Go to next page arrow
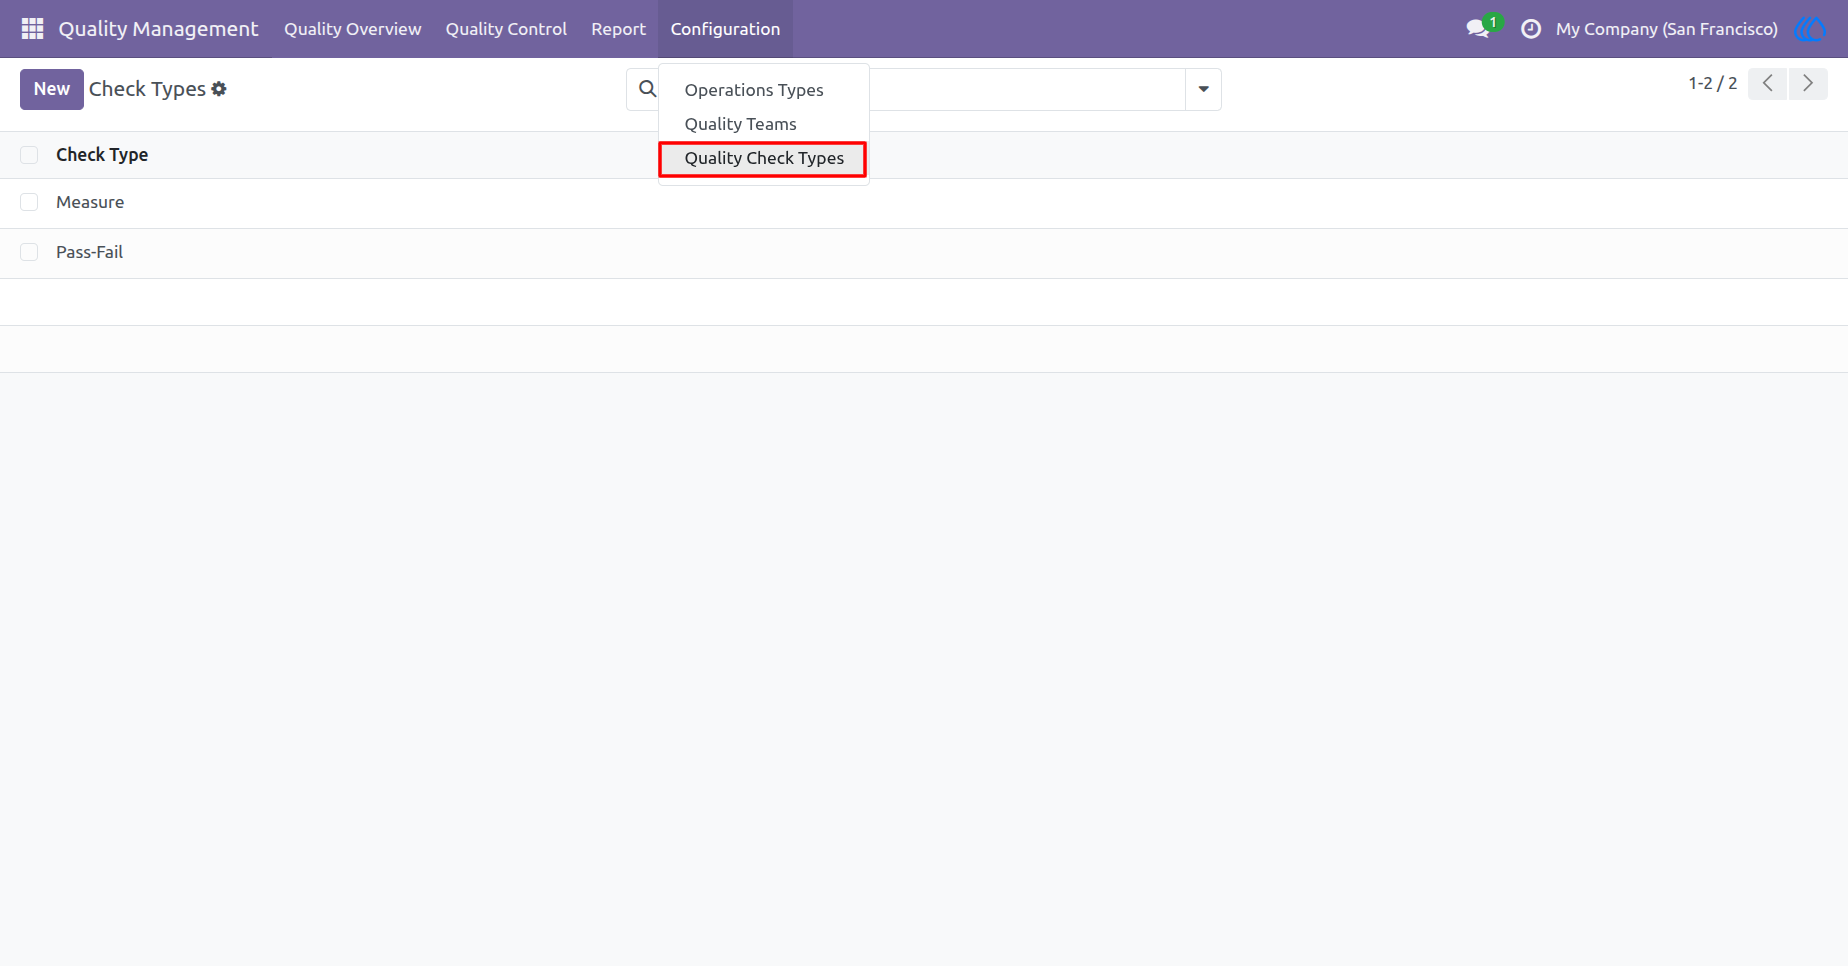 pos(1808,84)
